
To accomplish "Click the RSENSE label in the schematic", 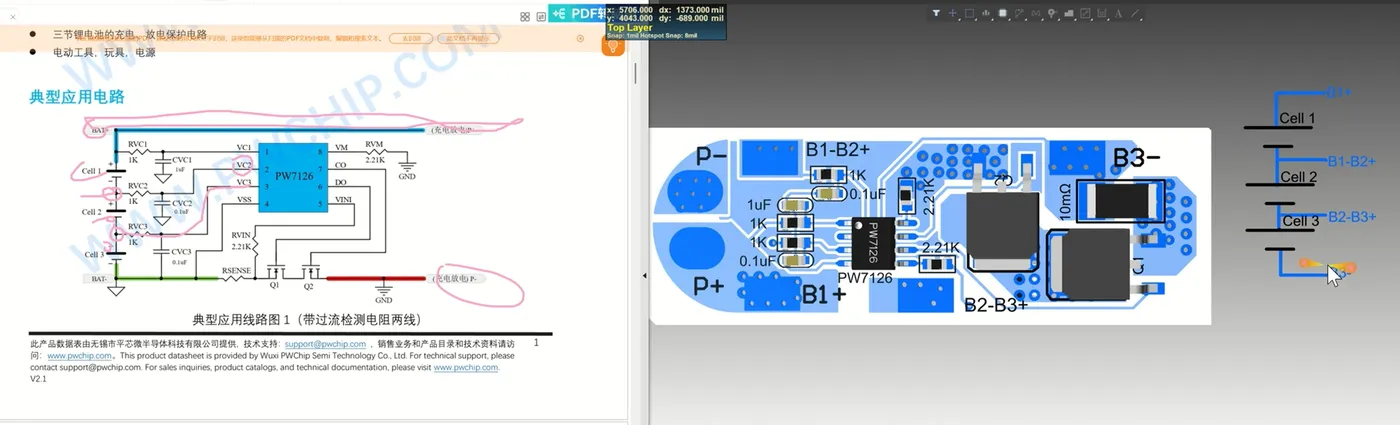I will tap(235, 270).
